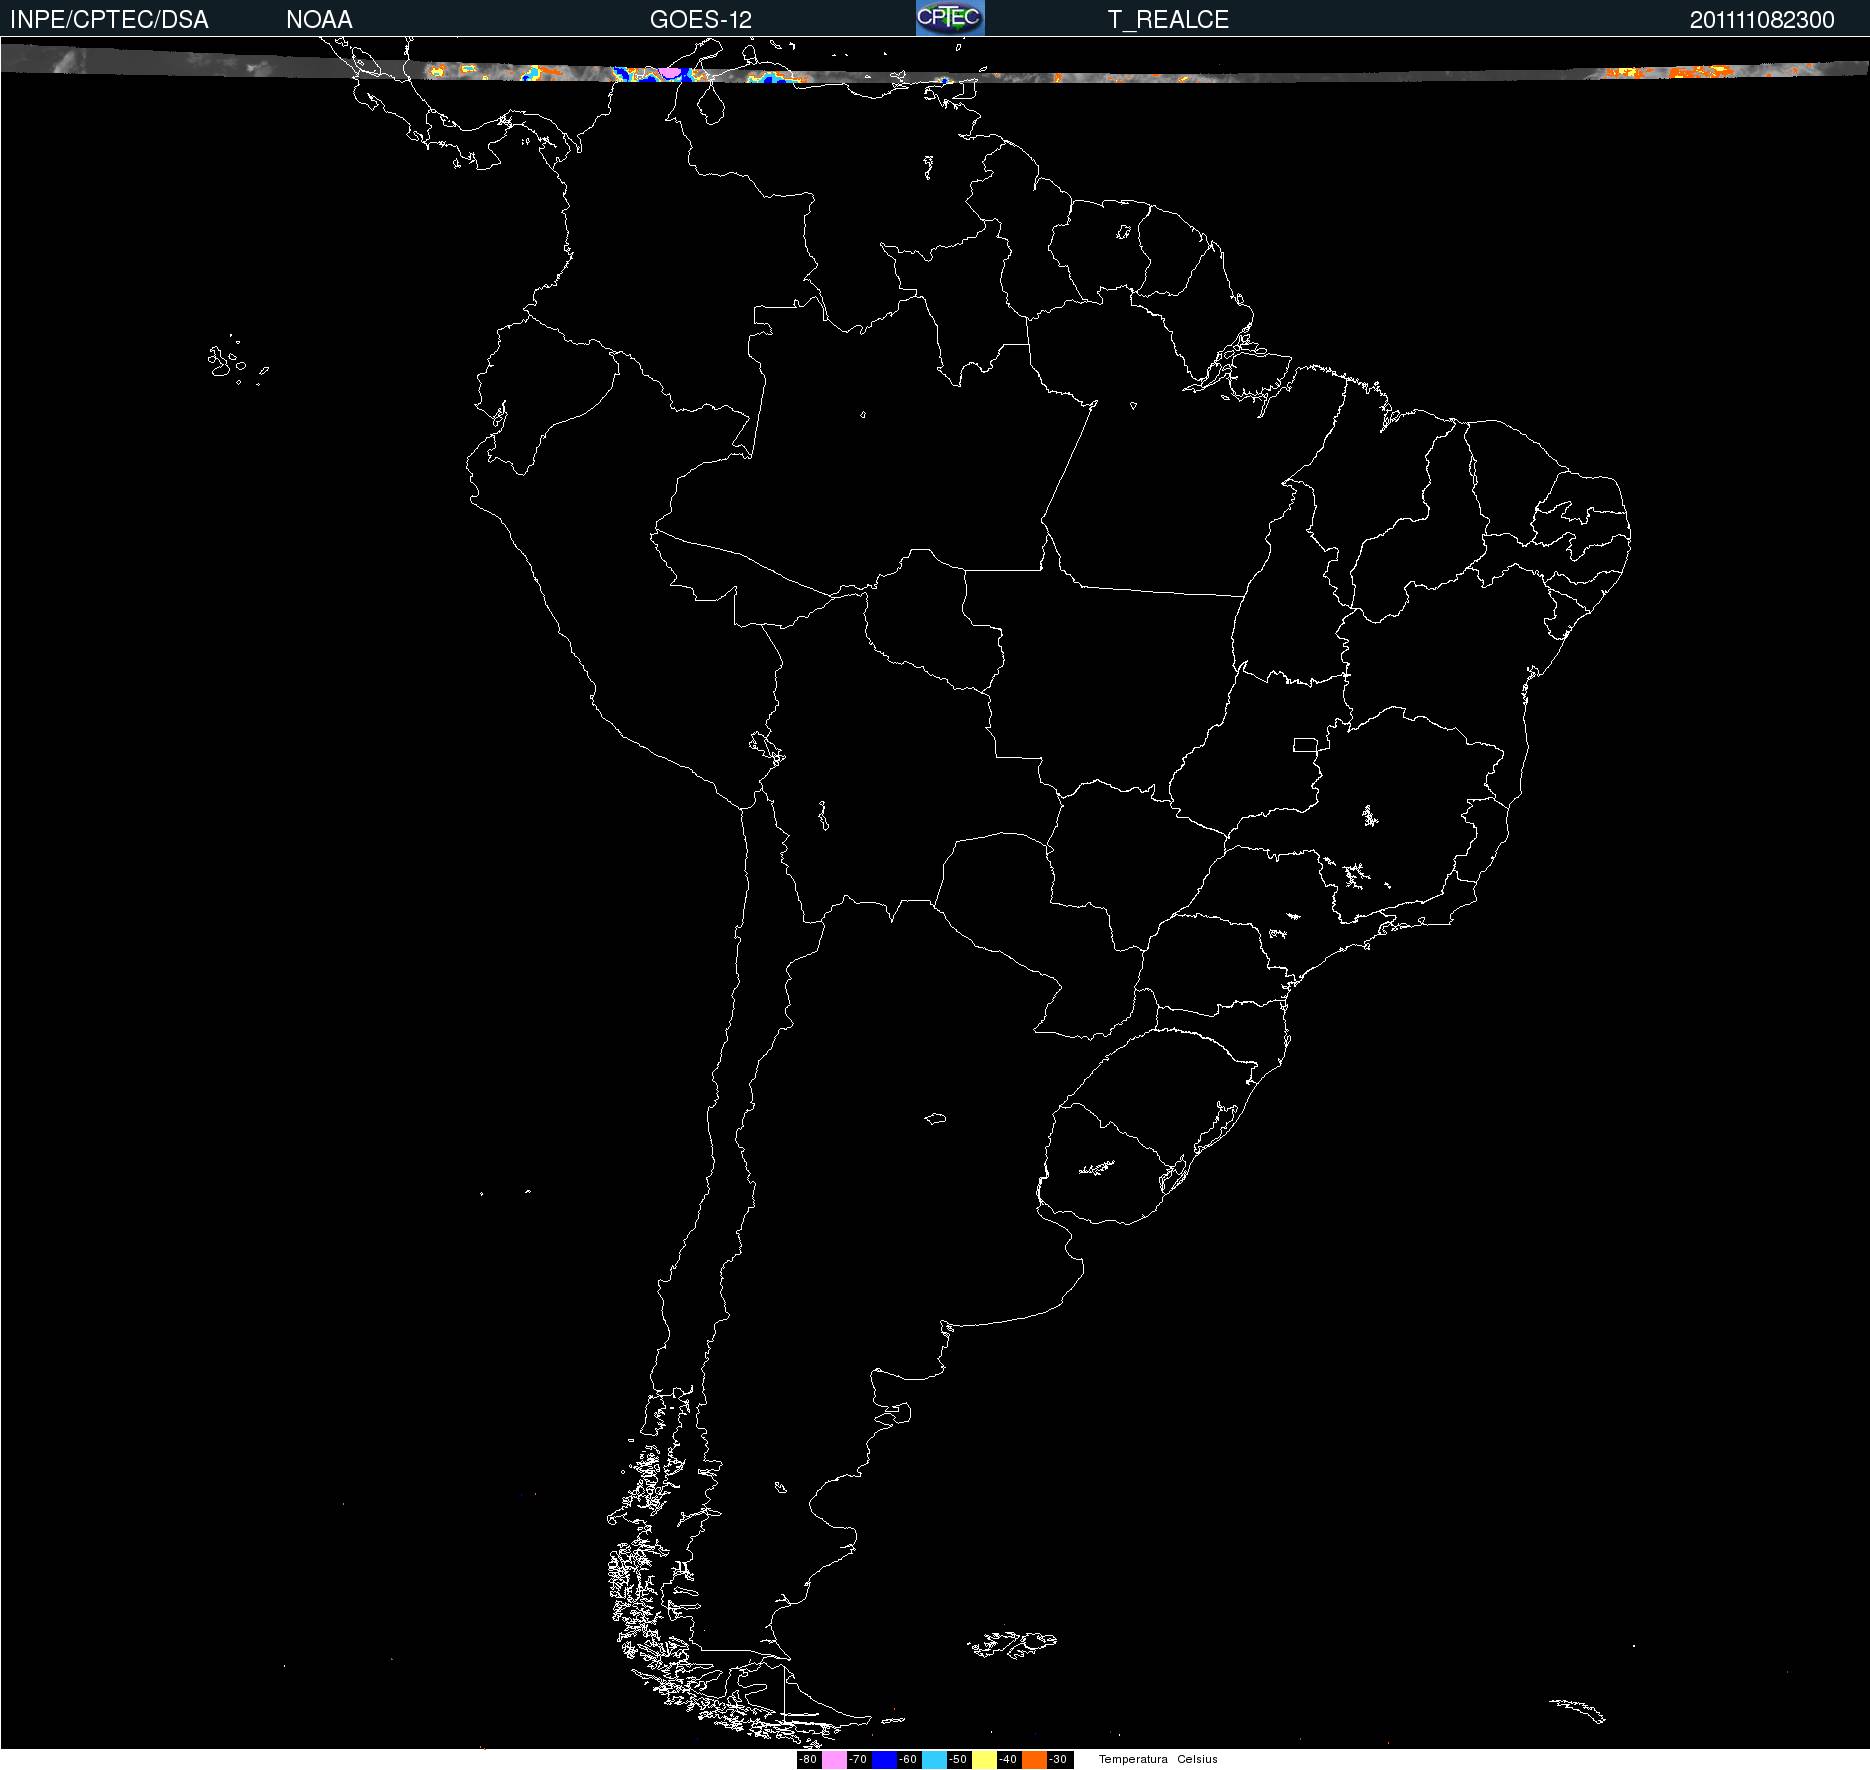Click the Temperatura legend label

tap(1133, 1760)
